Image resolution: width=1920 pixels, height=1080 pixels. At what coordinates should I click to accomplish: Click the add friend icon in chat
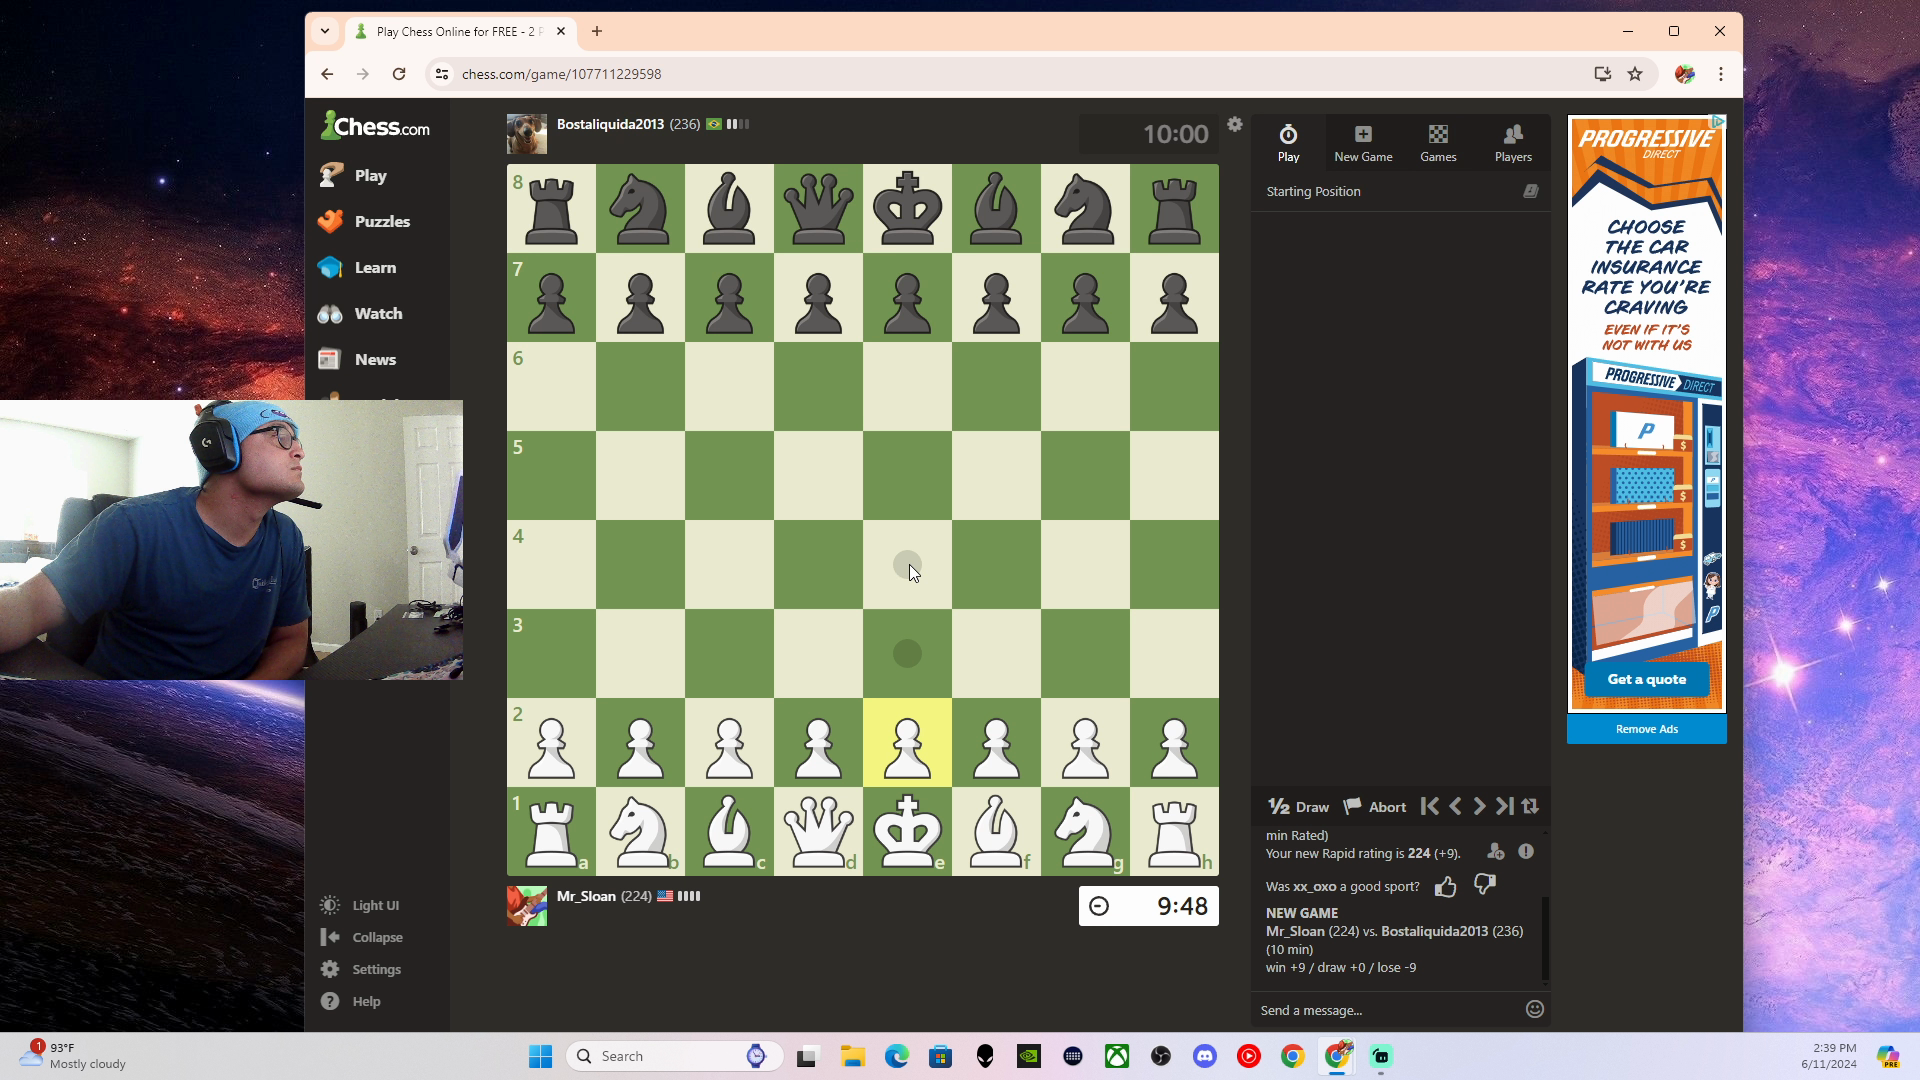click(x=1496, y=852)
